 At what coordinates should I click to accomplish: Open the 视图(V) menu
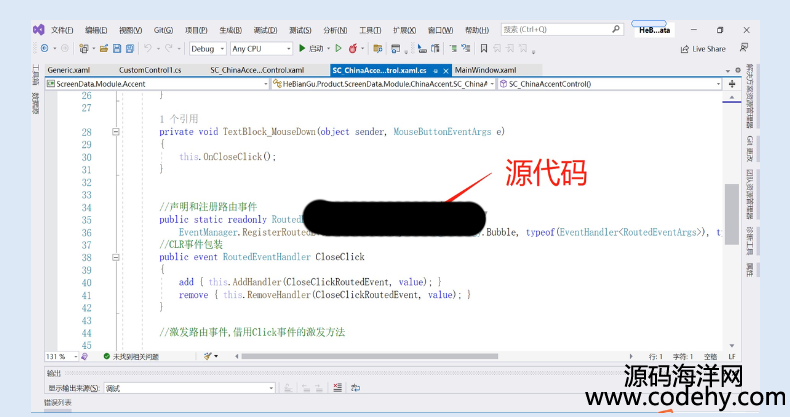point(130,30)
